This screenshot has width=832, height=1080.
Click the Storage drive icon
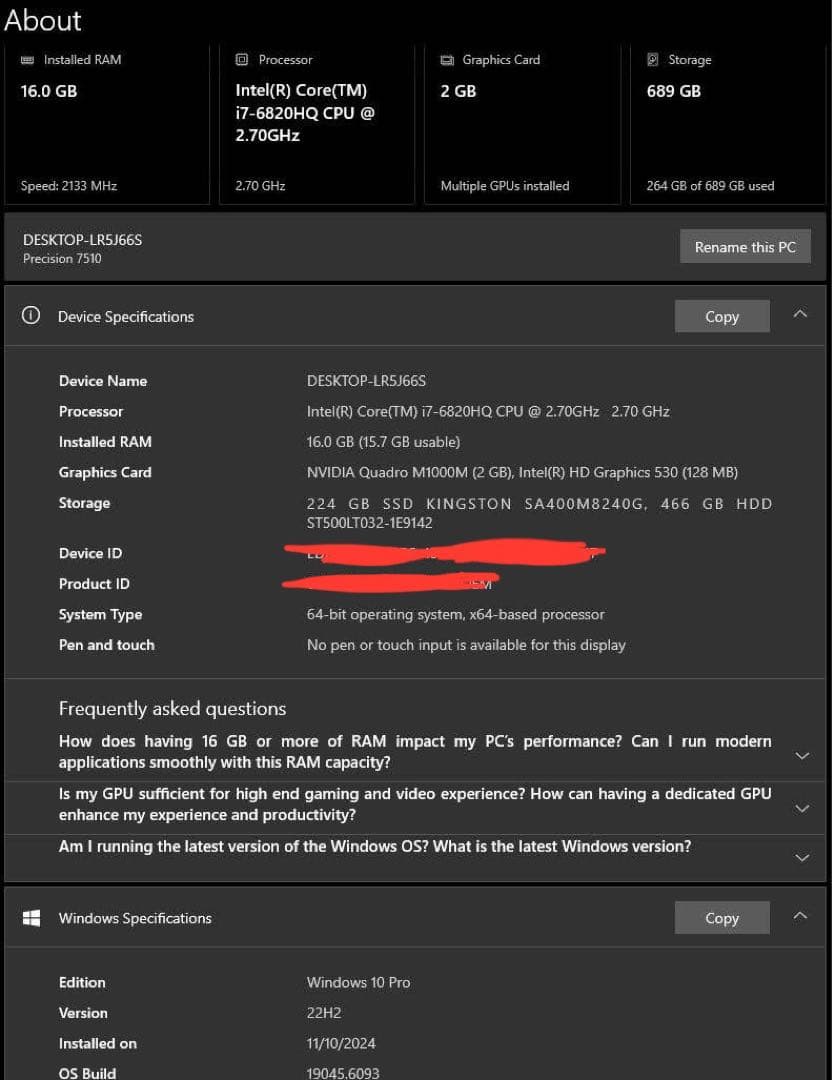coord(652,59)
